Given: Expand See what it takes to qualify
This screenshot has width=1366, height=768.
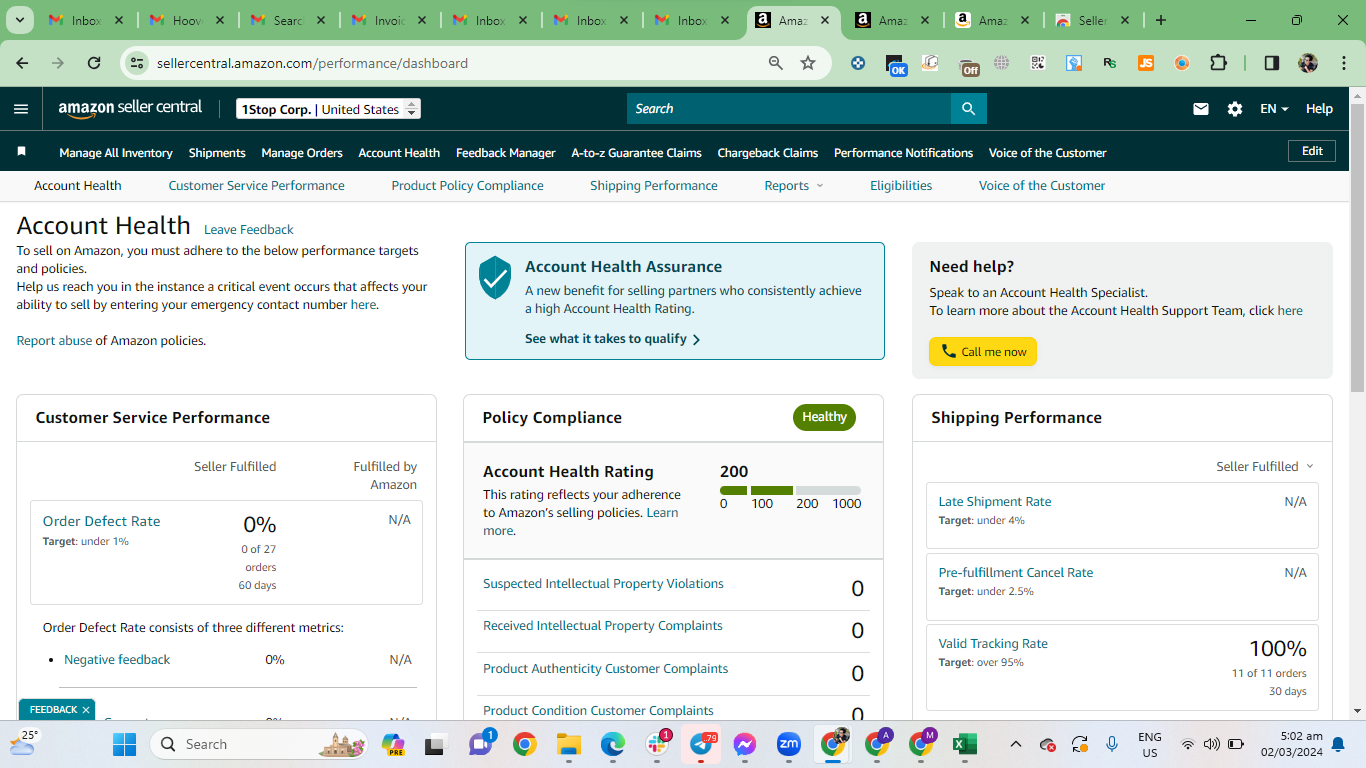Looking at the screenshot, I should click(613, 339).
